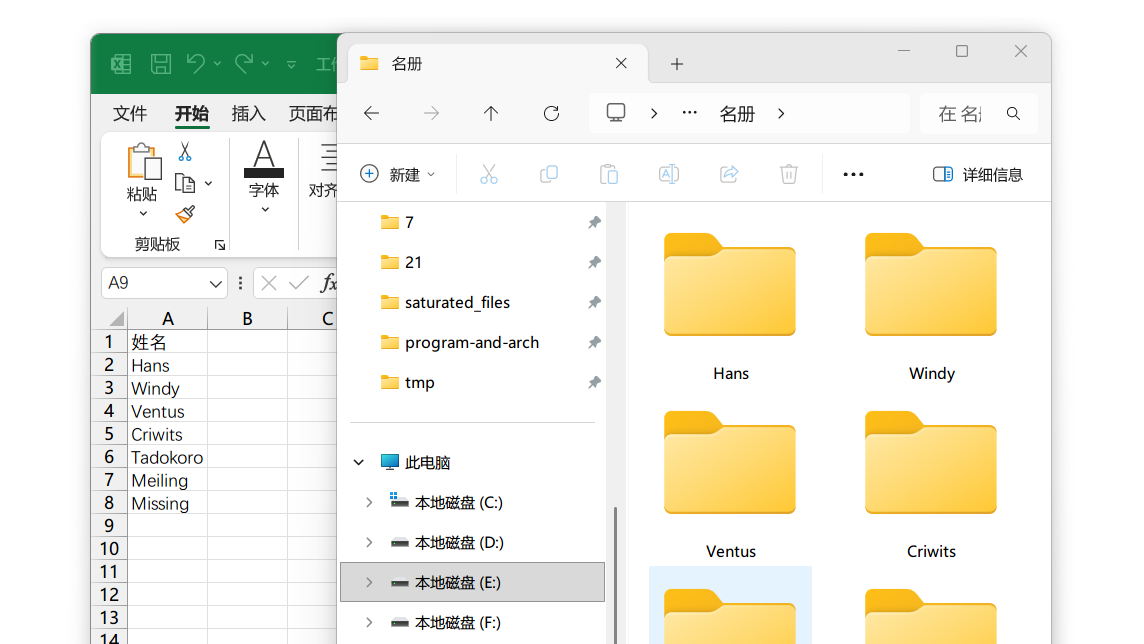Share selected file from Explorer toolbar

pos(729,173)
